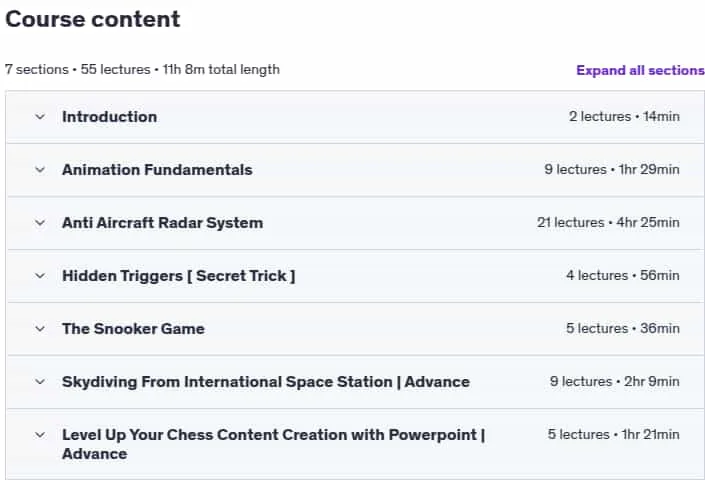Expand The Snooker Game chevron arrow
Viewport: 705px width, 480px height.
pos(40,329)
